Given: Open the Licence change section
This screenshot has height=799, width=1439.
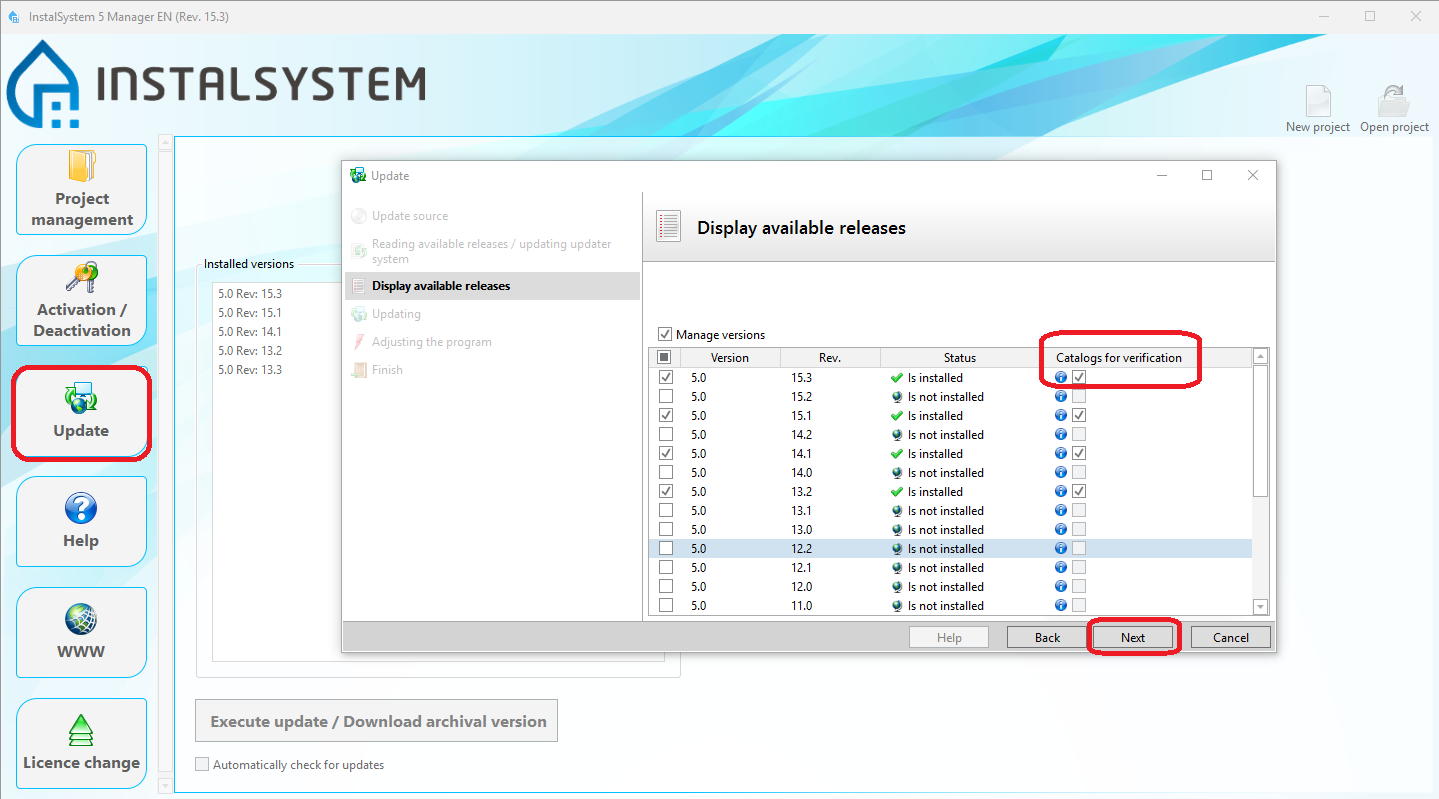Looking at the screenshot, I should point(81,743).
